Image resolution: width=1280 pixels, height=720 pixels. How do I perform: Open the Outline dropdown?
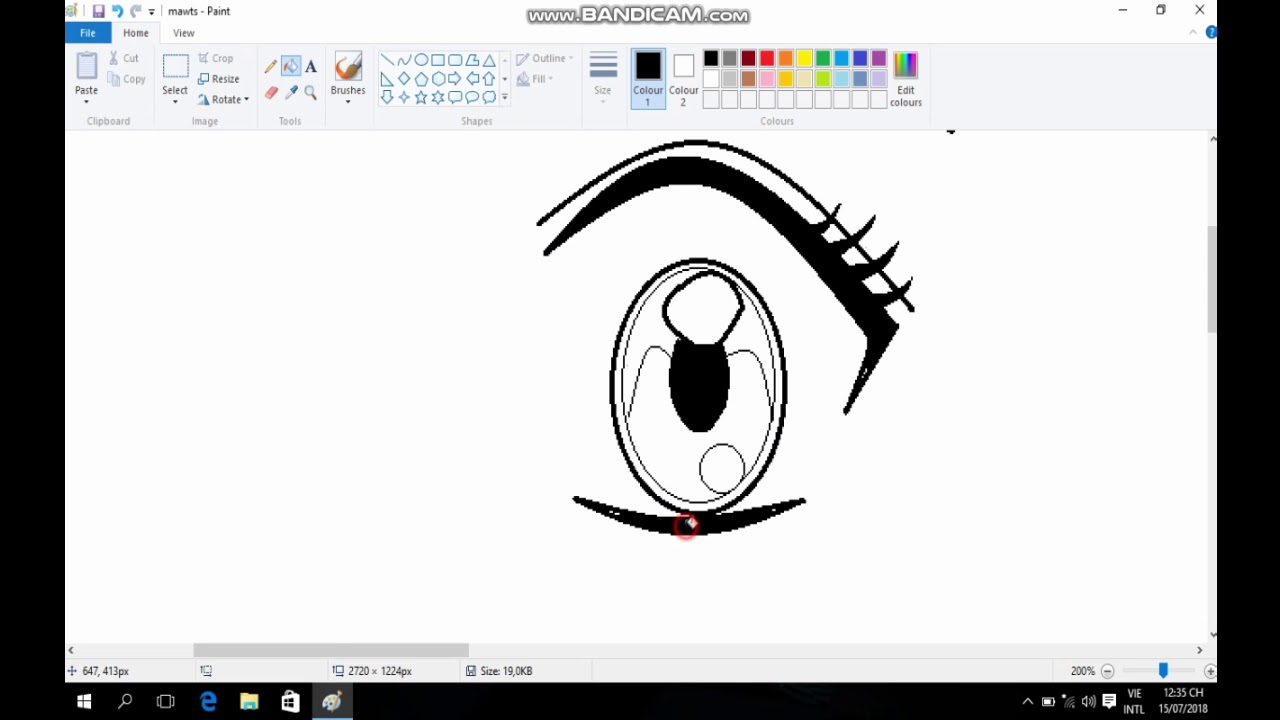coord(544,59)
